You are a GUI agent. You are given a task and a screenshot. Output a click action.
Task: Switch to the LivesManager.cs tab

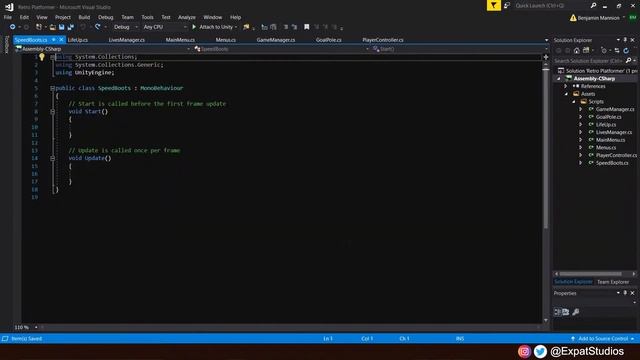tap(127, 40)
